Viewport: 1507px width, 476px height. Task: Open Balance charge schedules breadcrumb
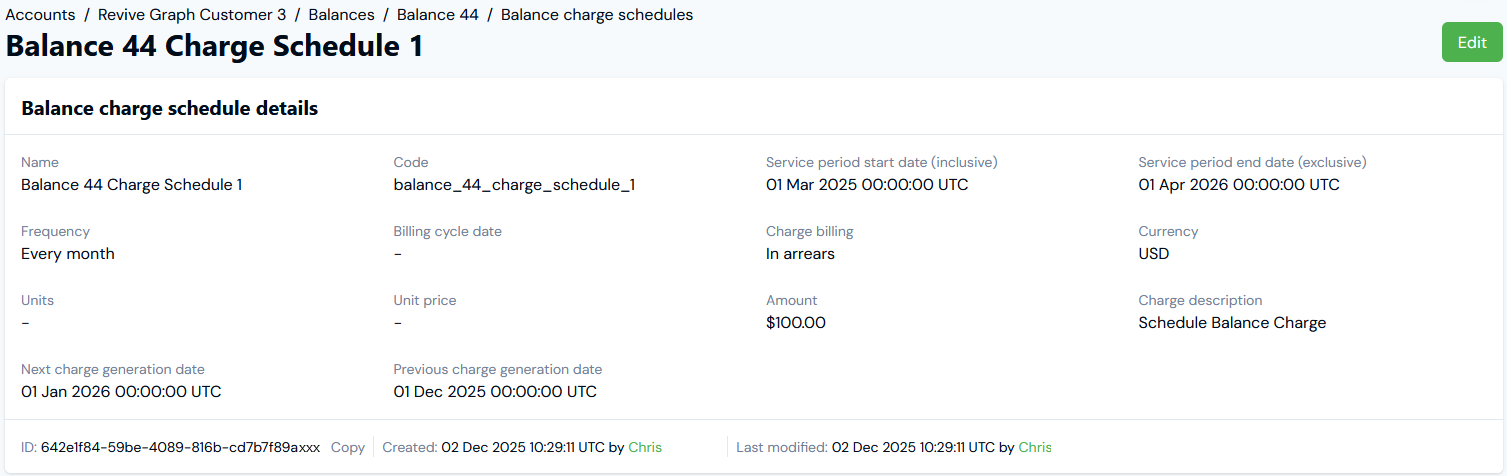(596, 15)
